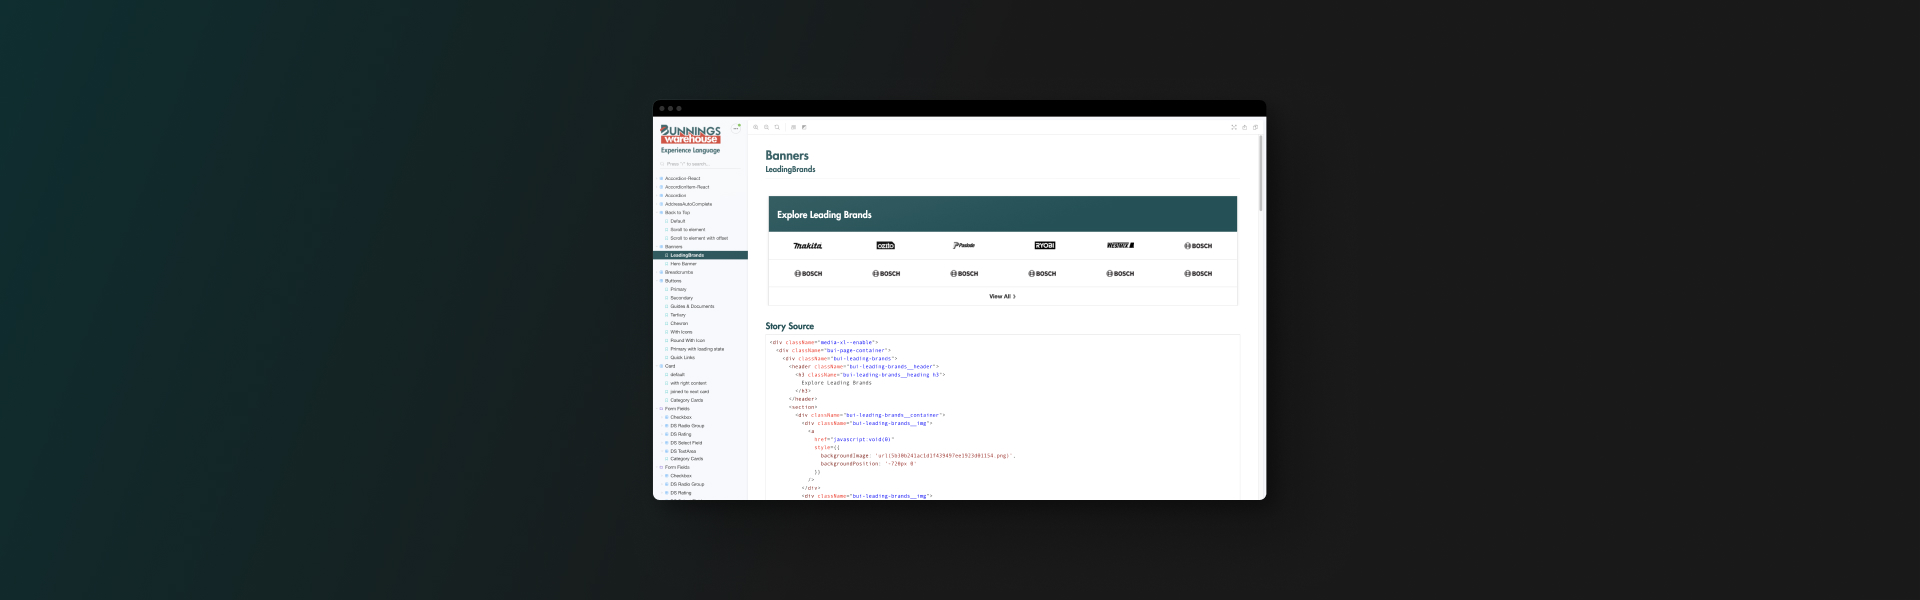Select the Tertiary button story
The height and width of the screenshot is (600, 1920).
[678, 315]
